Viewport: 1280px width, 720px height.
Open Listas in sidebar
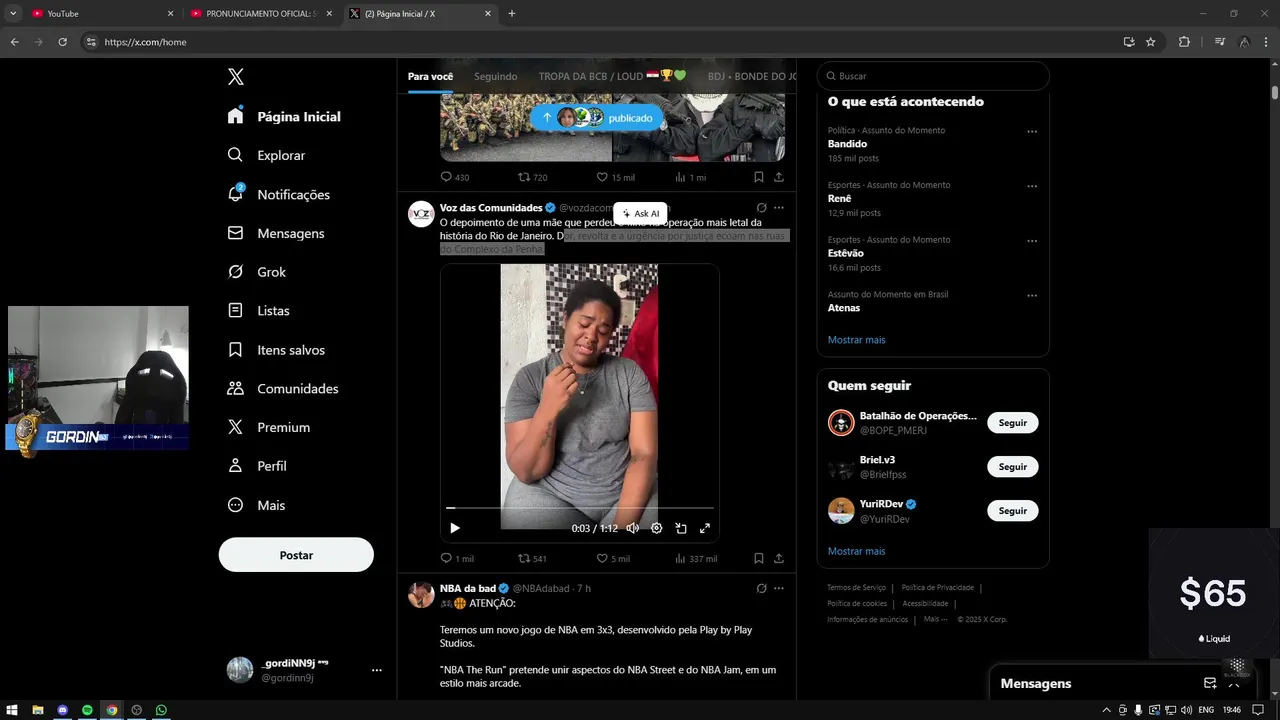258,311
